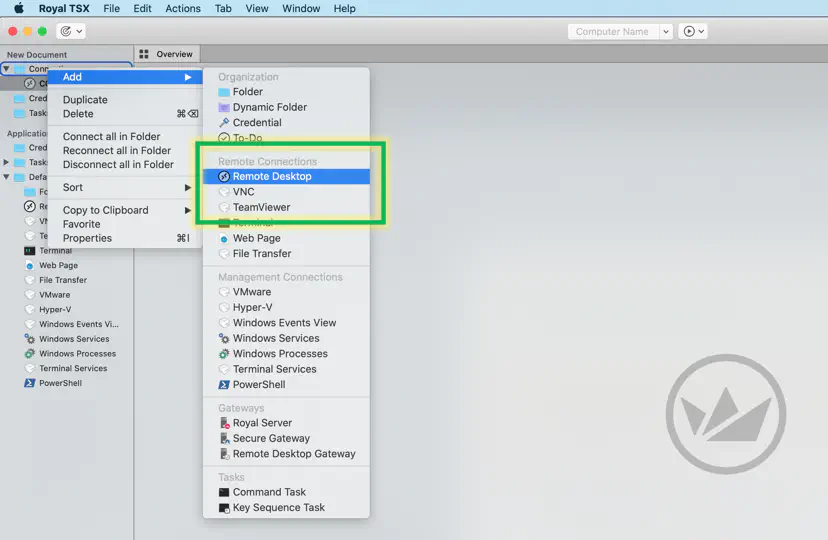This screenshot has width=828, height=540.
Task: Select Terminal Services in sidebar tree
Action: click(73, 369)
